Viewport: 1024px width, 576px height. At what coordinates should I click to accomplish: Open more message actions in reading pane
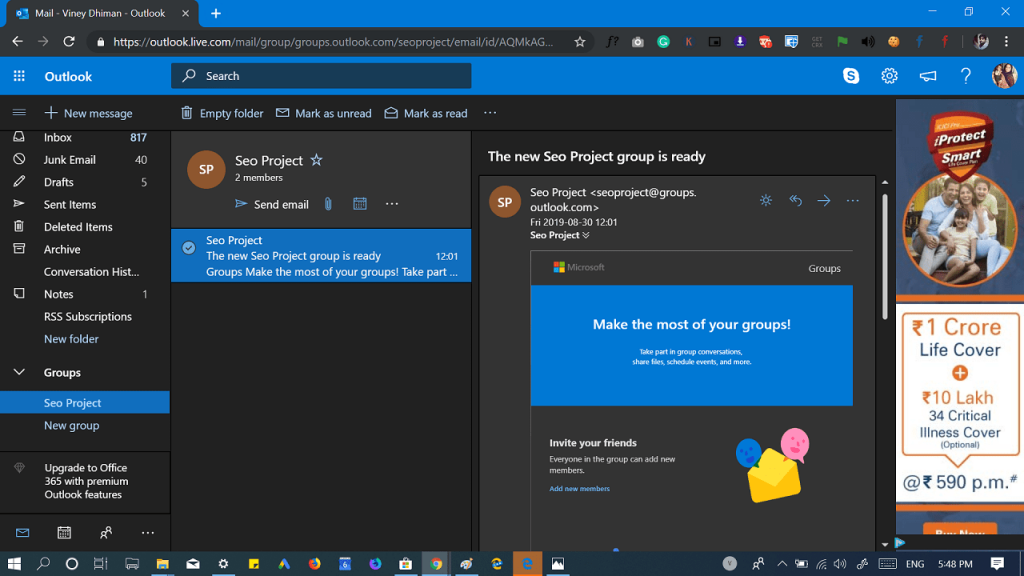point(852,200)
